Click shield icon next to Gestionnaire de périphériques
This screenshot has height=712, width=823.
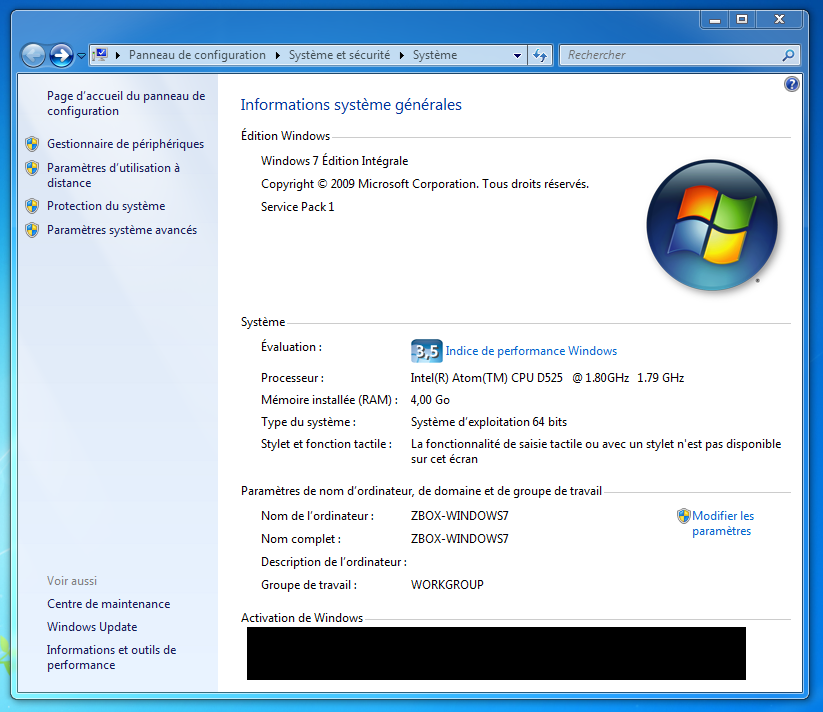pos(32,144)
